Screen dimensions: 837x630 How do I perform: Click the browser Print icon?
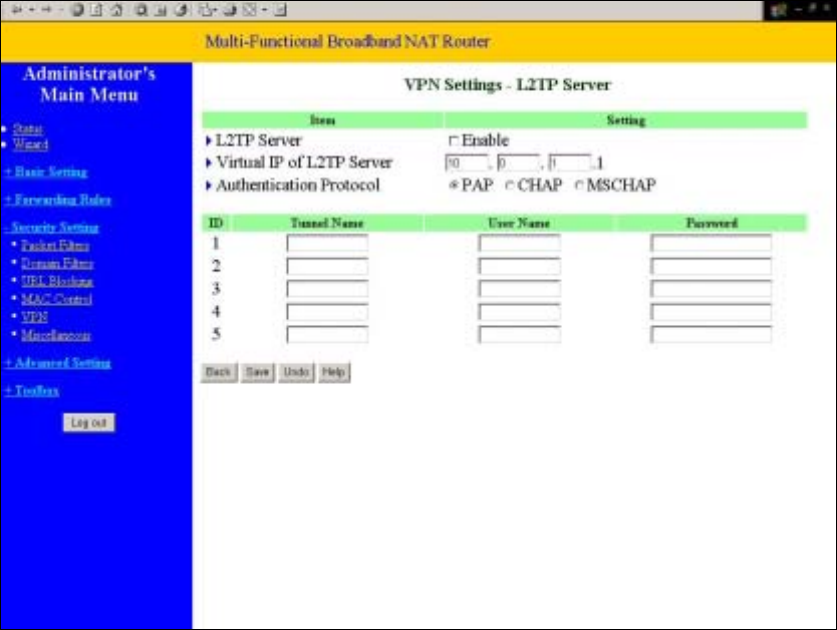(x=230, y=9)
